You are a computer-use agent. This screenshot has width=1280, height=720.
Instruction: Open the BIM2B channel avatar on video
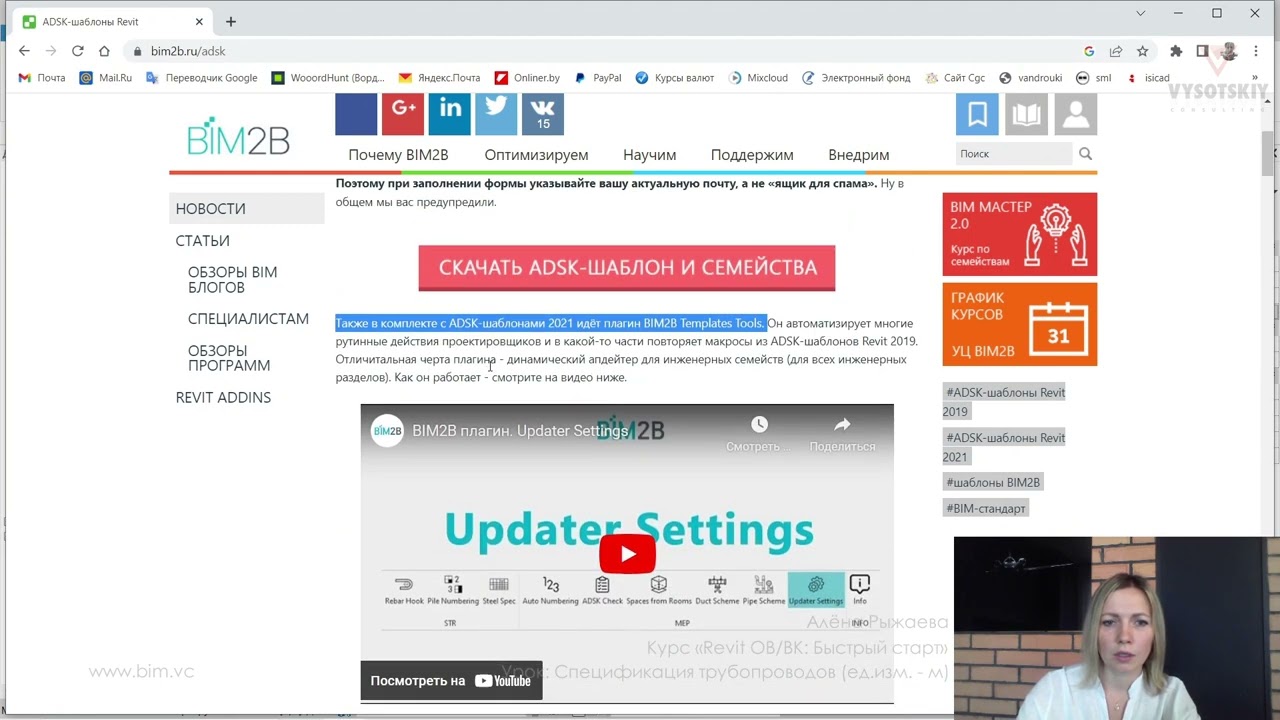coord(387,431)
